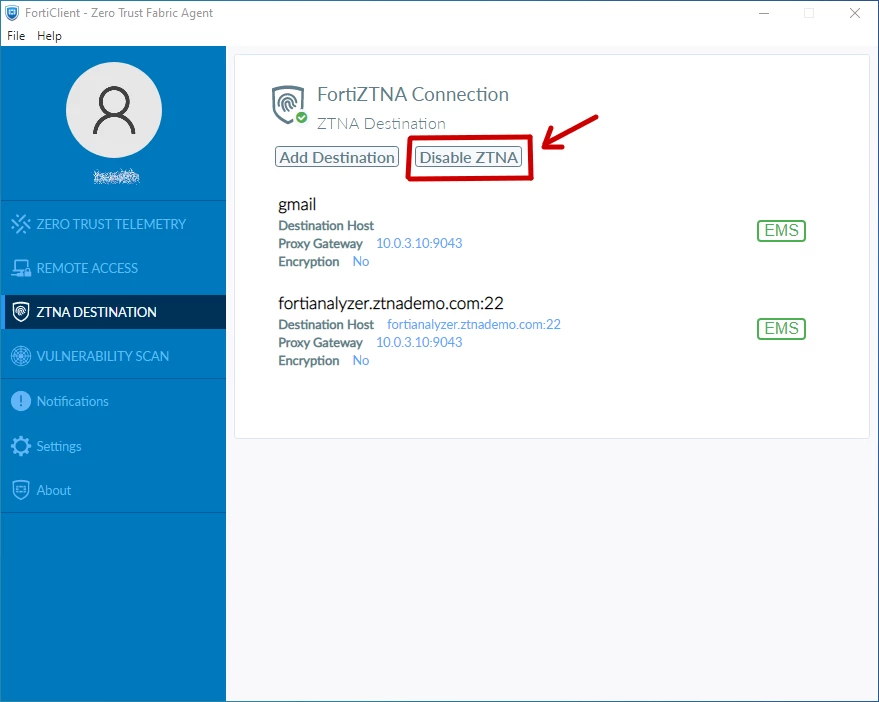
Task: Click the Settings gear icon
Action: tap(21, 446)
